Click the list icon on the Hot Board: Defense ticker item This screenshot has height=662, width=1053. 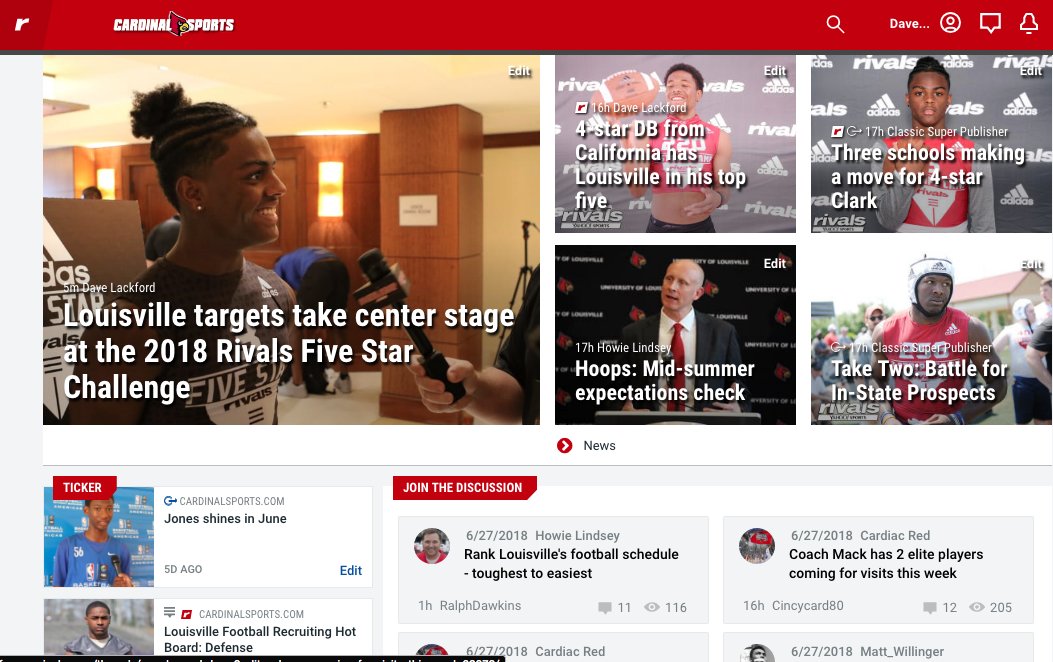coord(169,612)
